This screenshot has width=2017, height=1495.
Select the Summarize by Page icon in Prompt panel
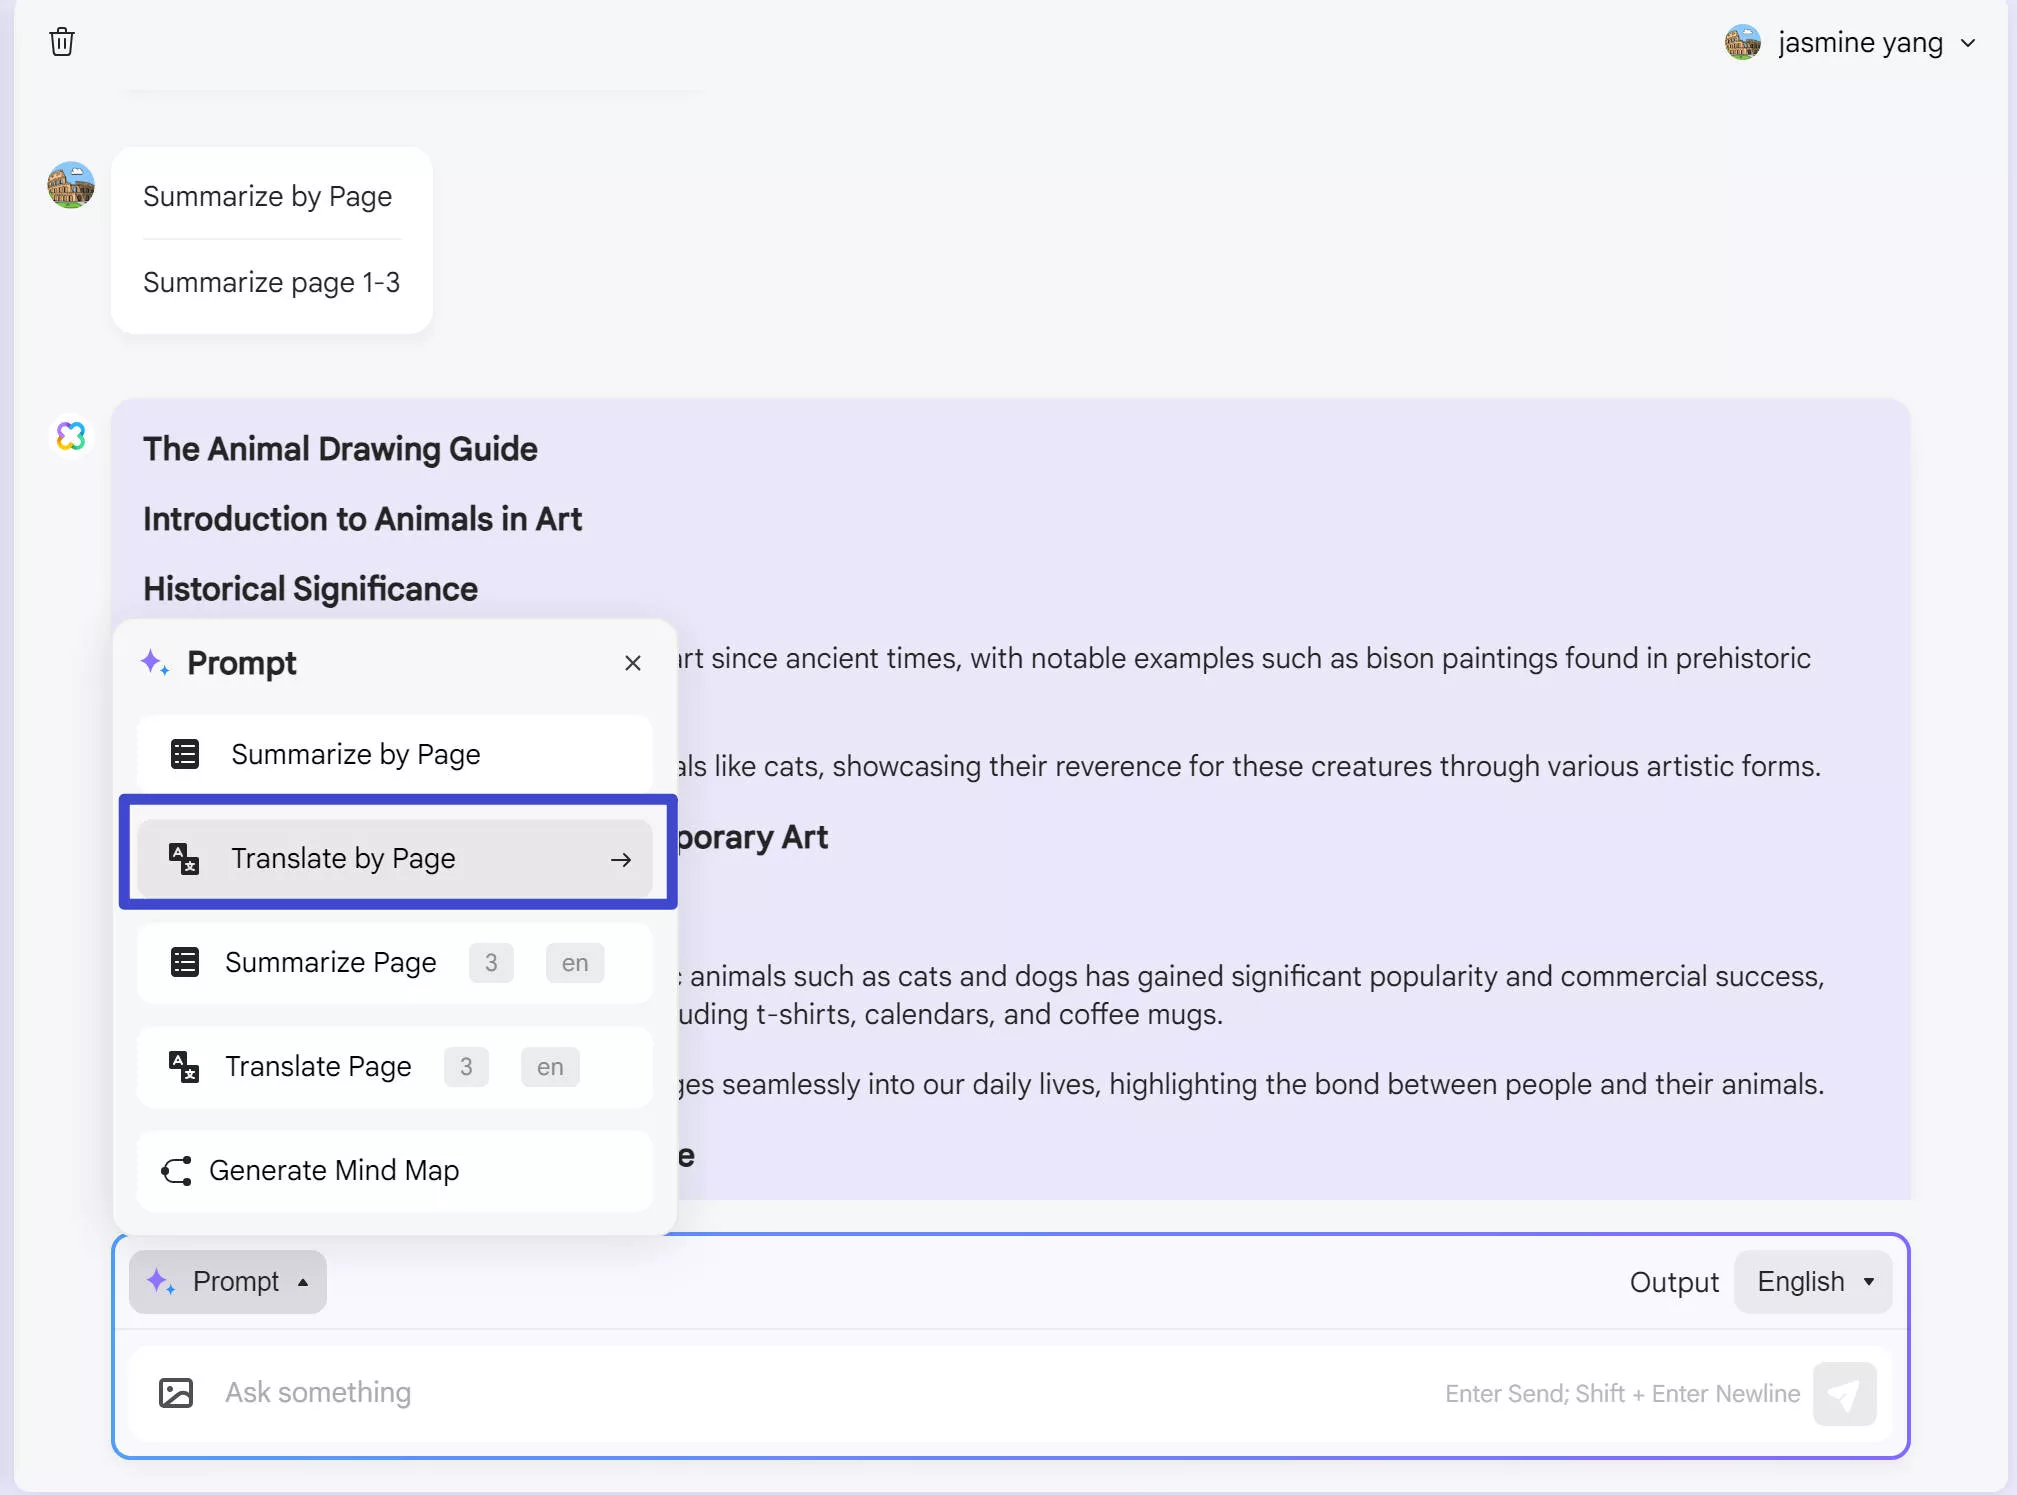[x=184, y=753]
